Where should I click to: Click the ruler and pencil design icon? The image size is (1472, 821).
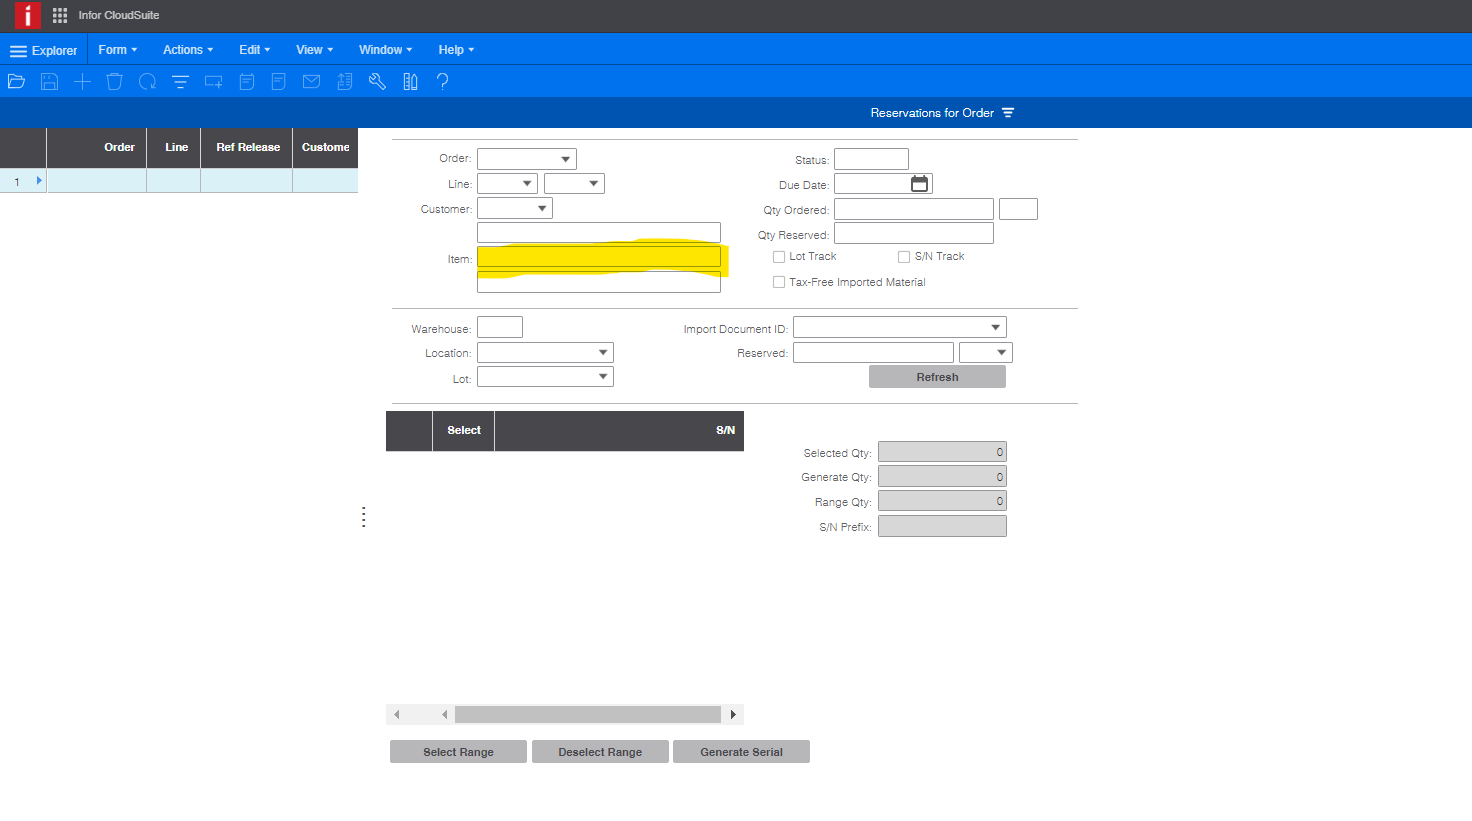[410, 82]
